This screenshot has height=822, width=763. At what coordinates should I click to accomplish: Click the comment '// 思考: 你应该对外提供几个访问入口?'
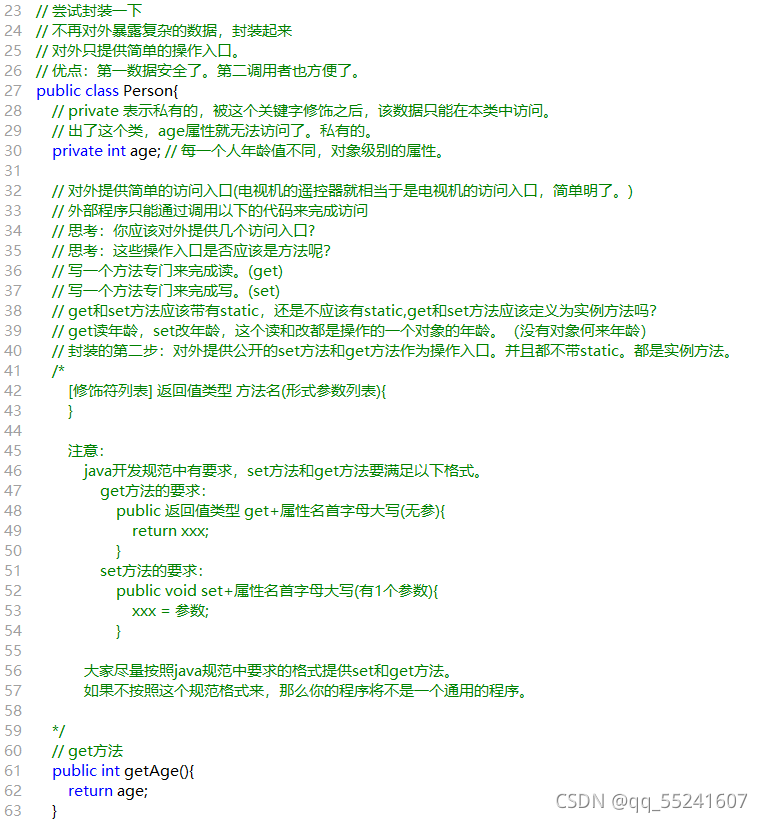point(184,231)
